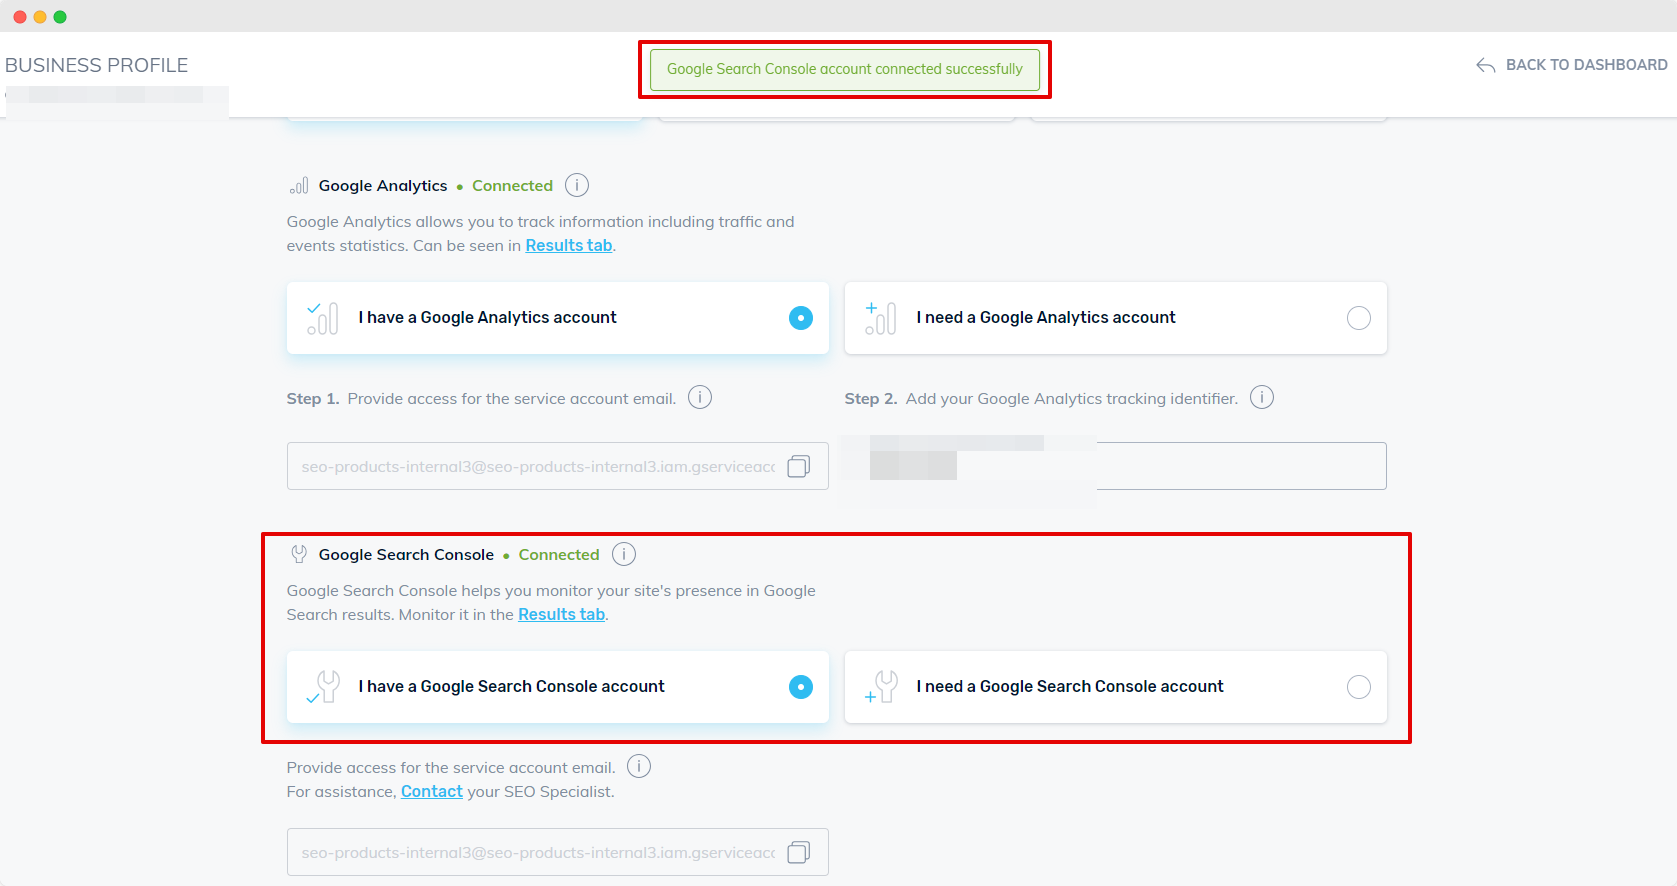Click checked wrench icon in Search Console card
This screenshot has height=886, width=1677.
point(324,687)
